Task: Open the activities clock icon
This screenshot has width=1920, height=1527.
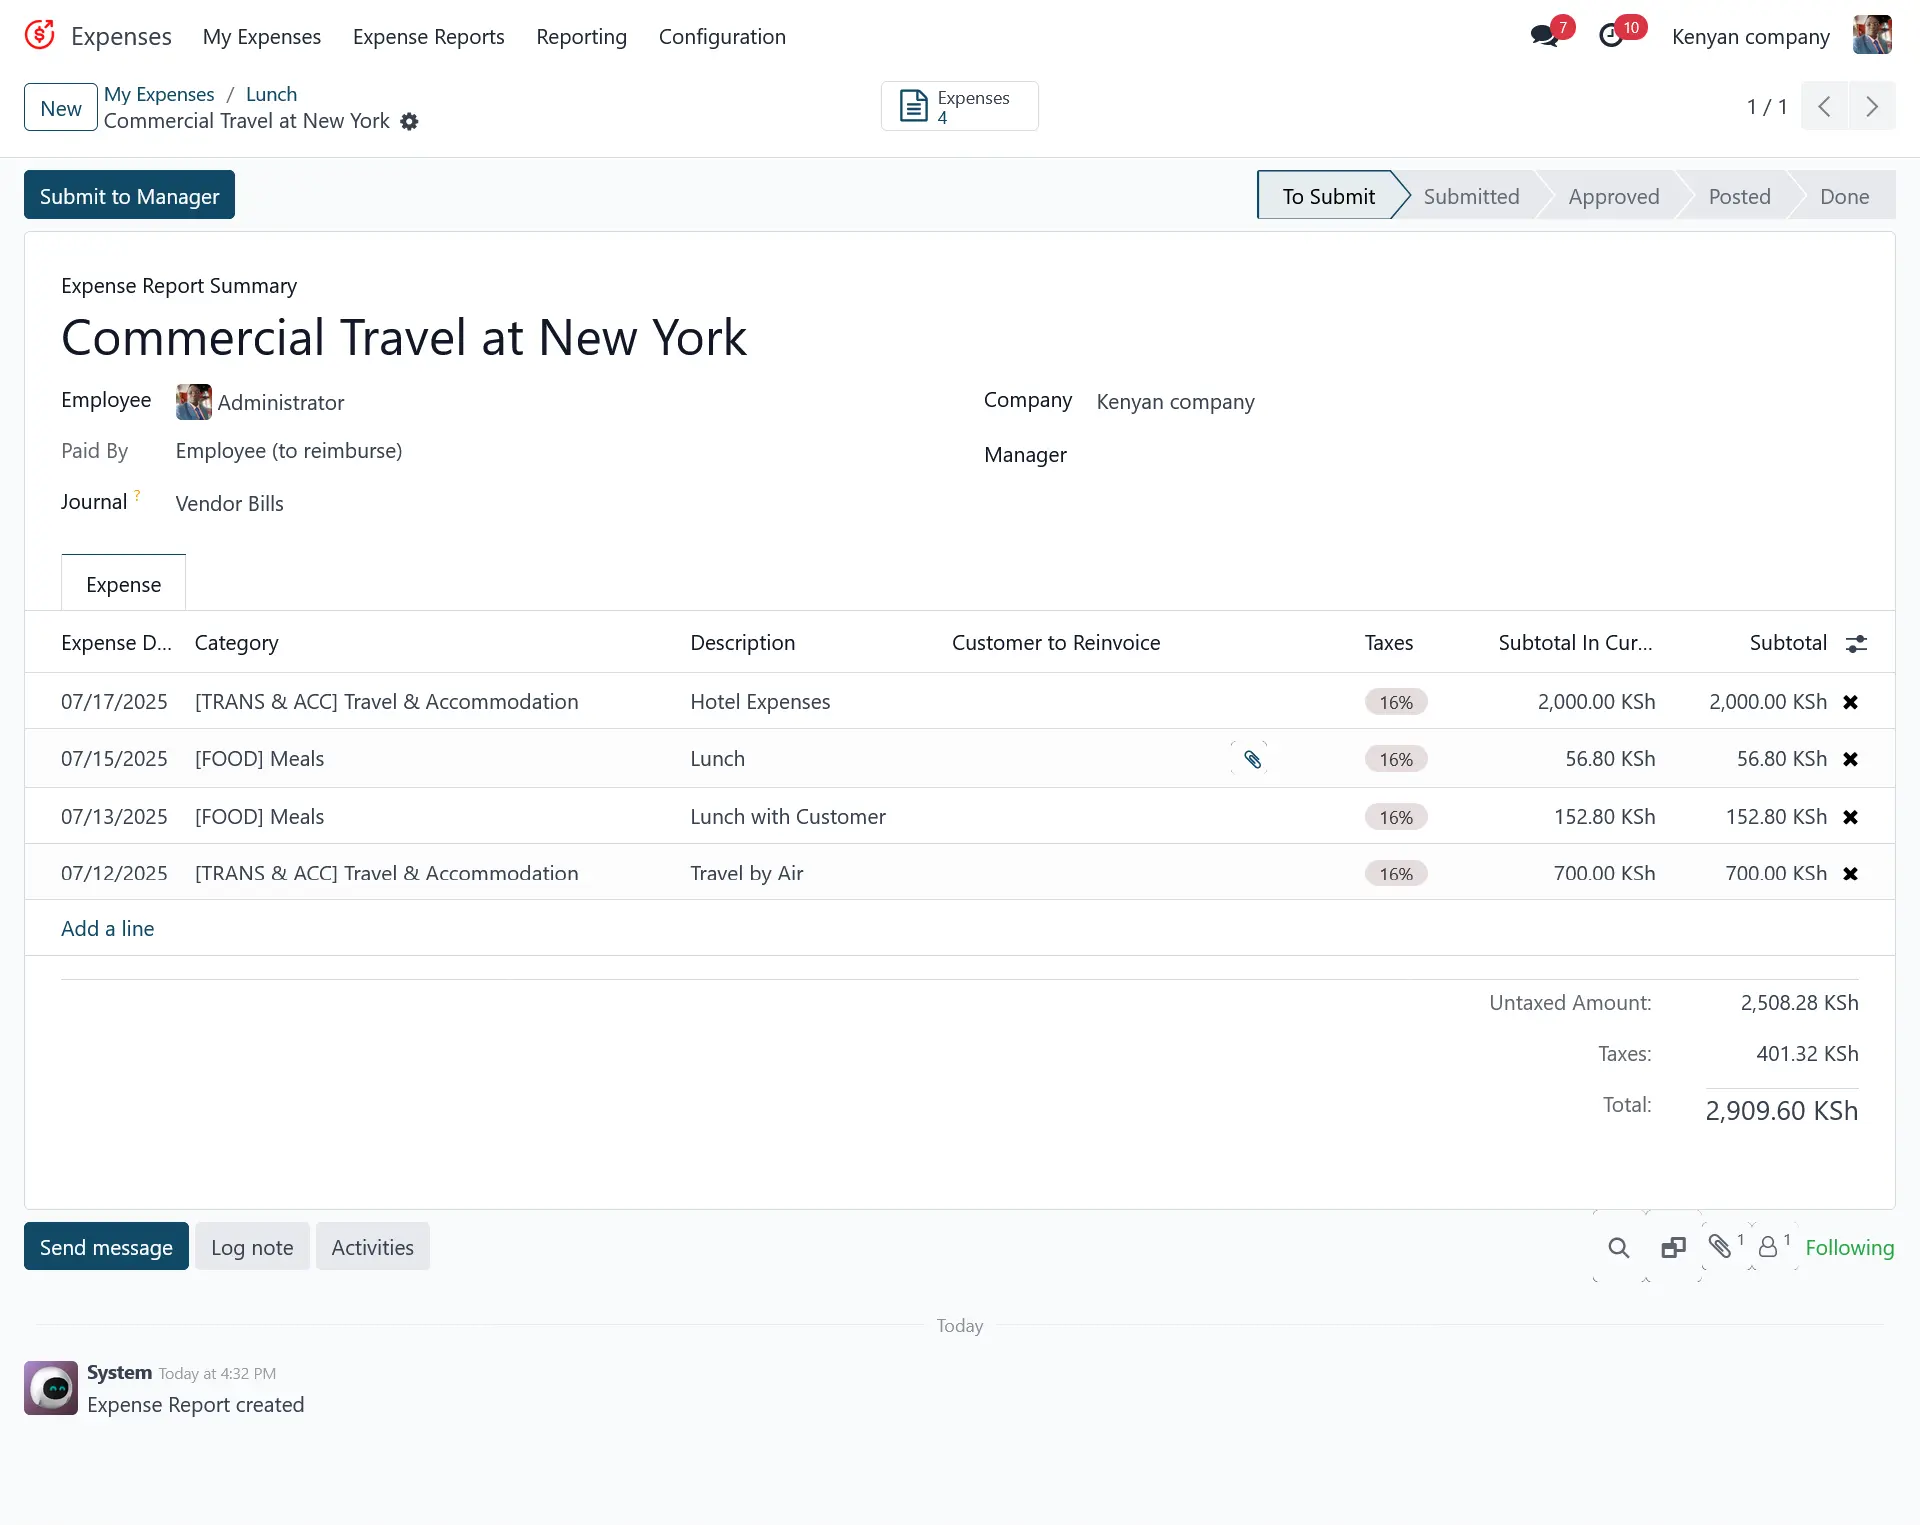Action: [x=1611, y=37]
